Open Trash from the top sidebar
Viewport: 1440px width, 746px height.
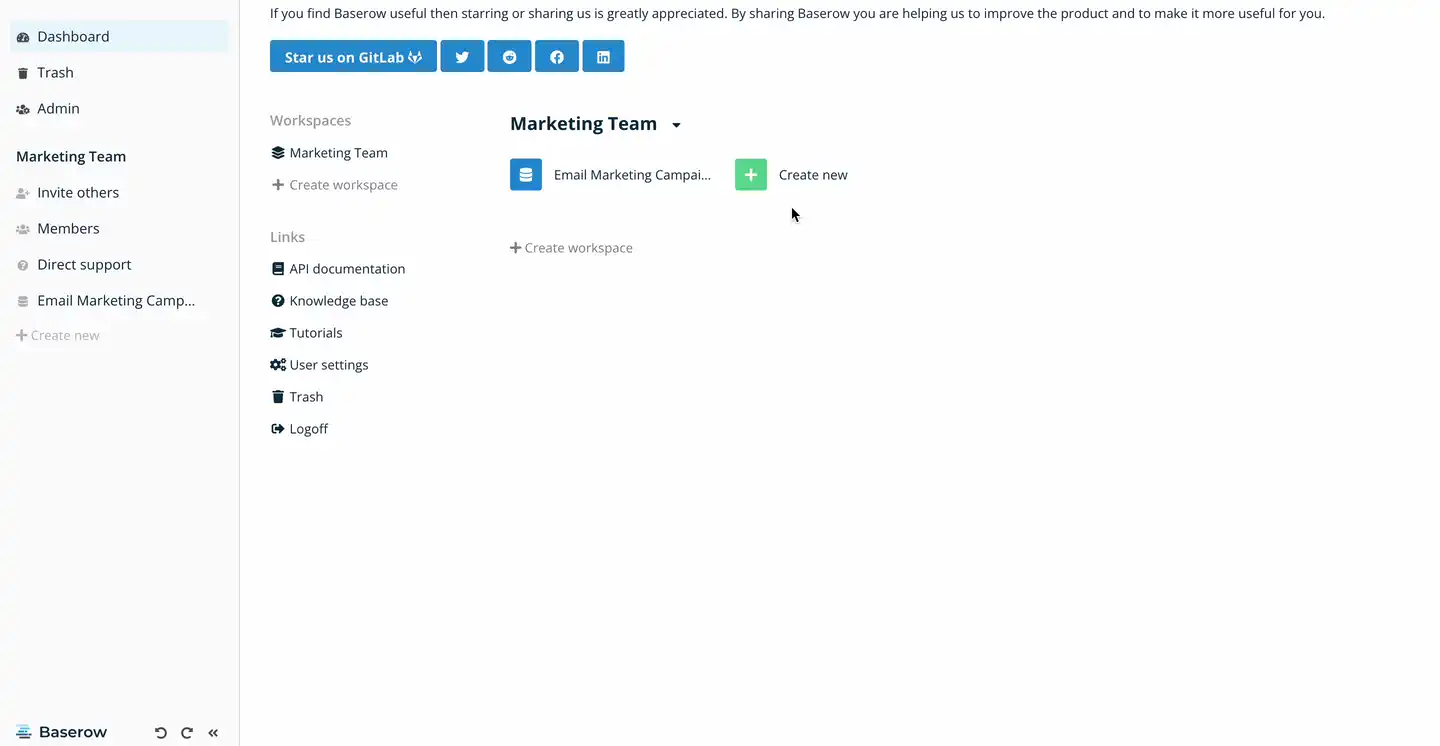click(x=55, y=72)
